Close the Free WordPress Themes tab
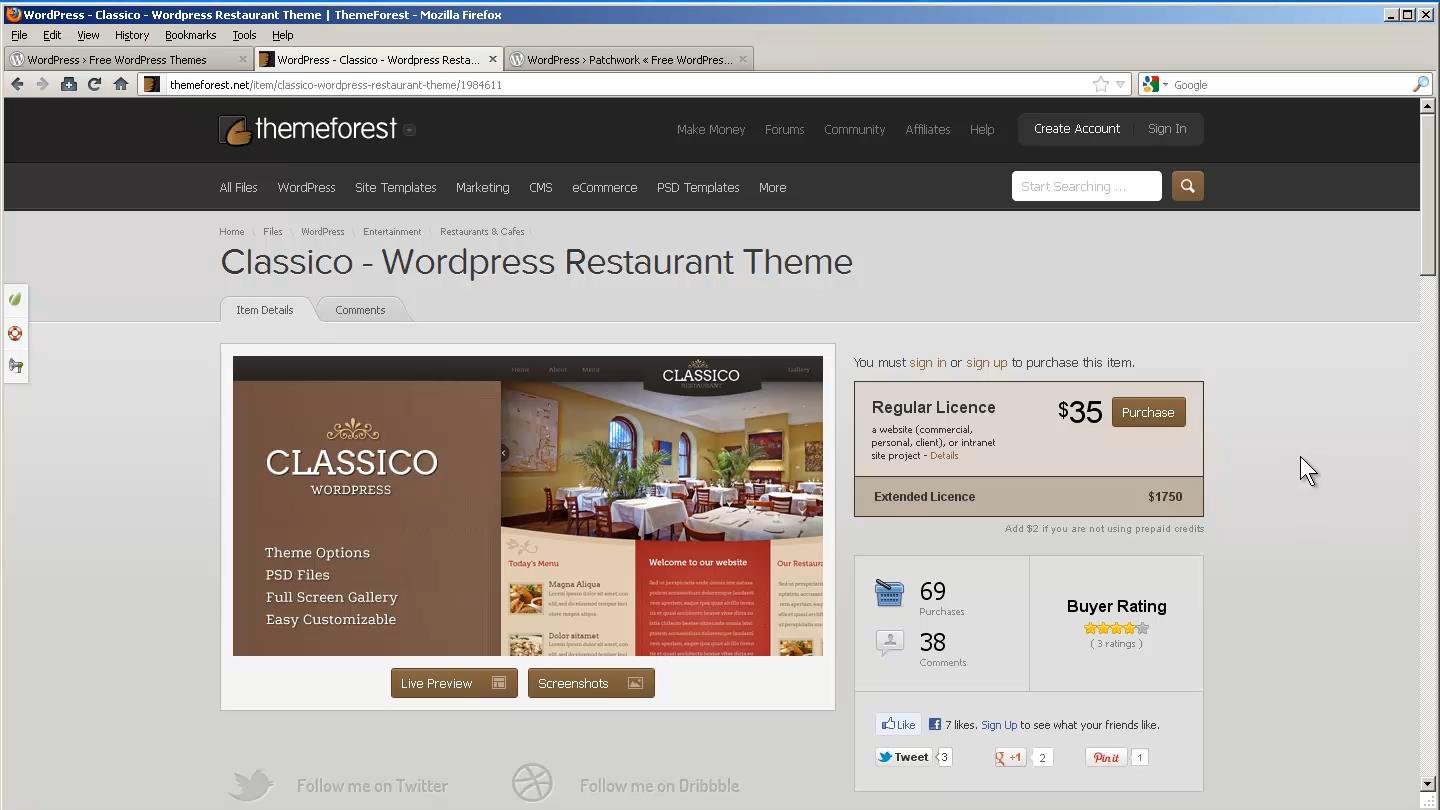Screen dimensions: 1440x810 [x=242, y=59]
